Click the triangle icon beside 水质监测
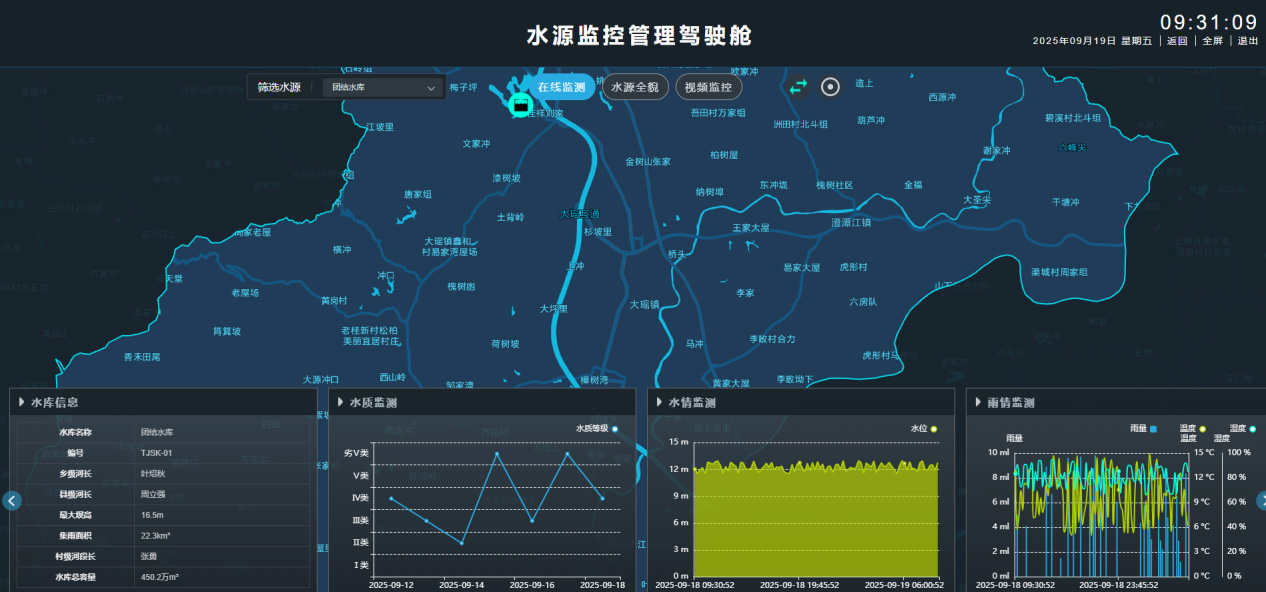1266x592 pixels. [x=340, y=402]
